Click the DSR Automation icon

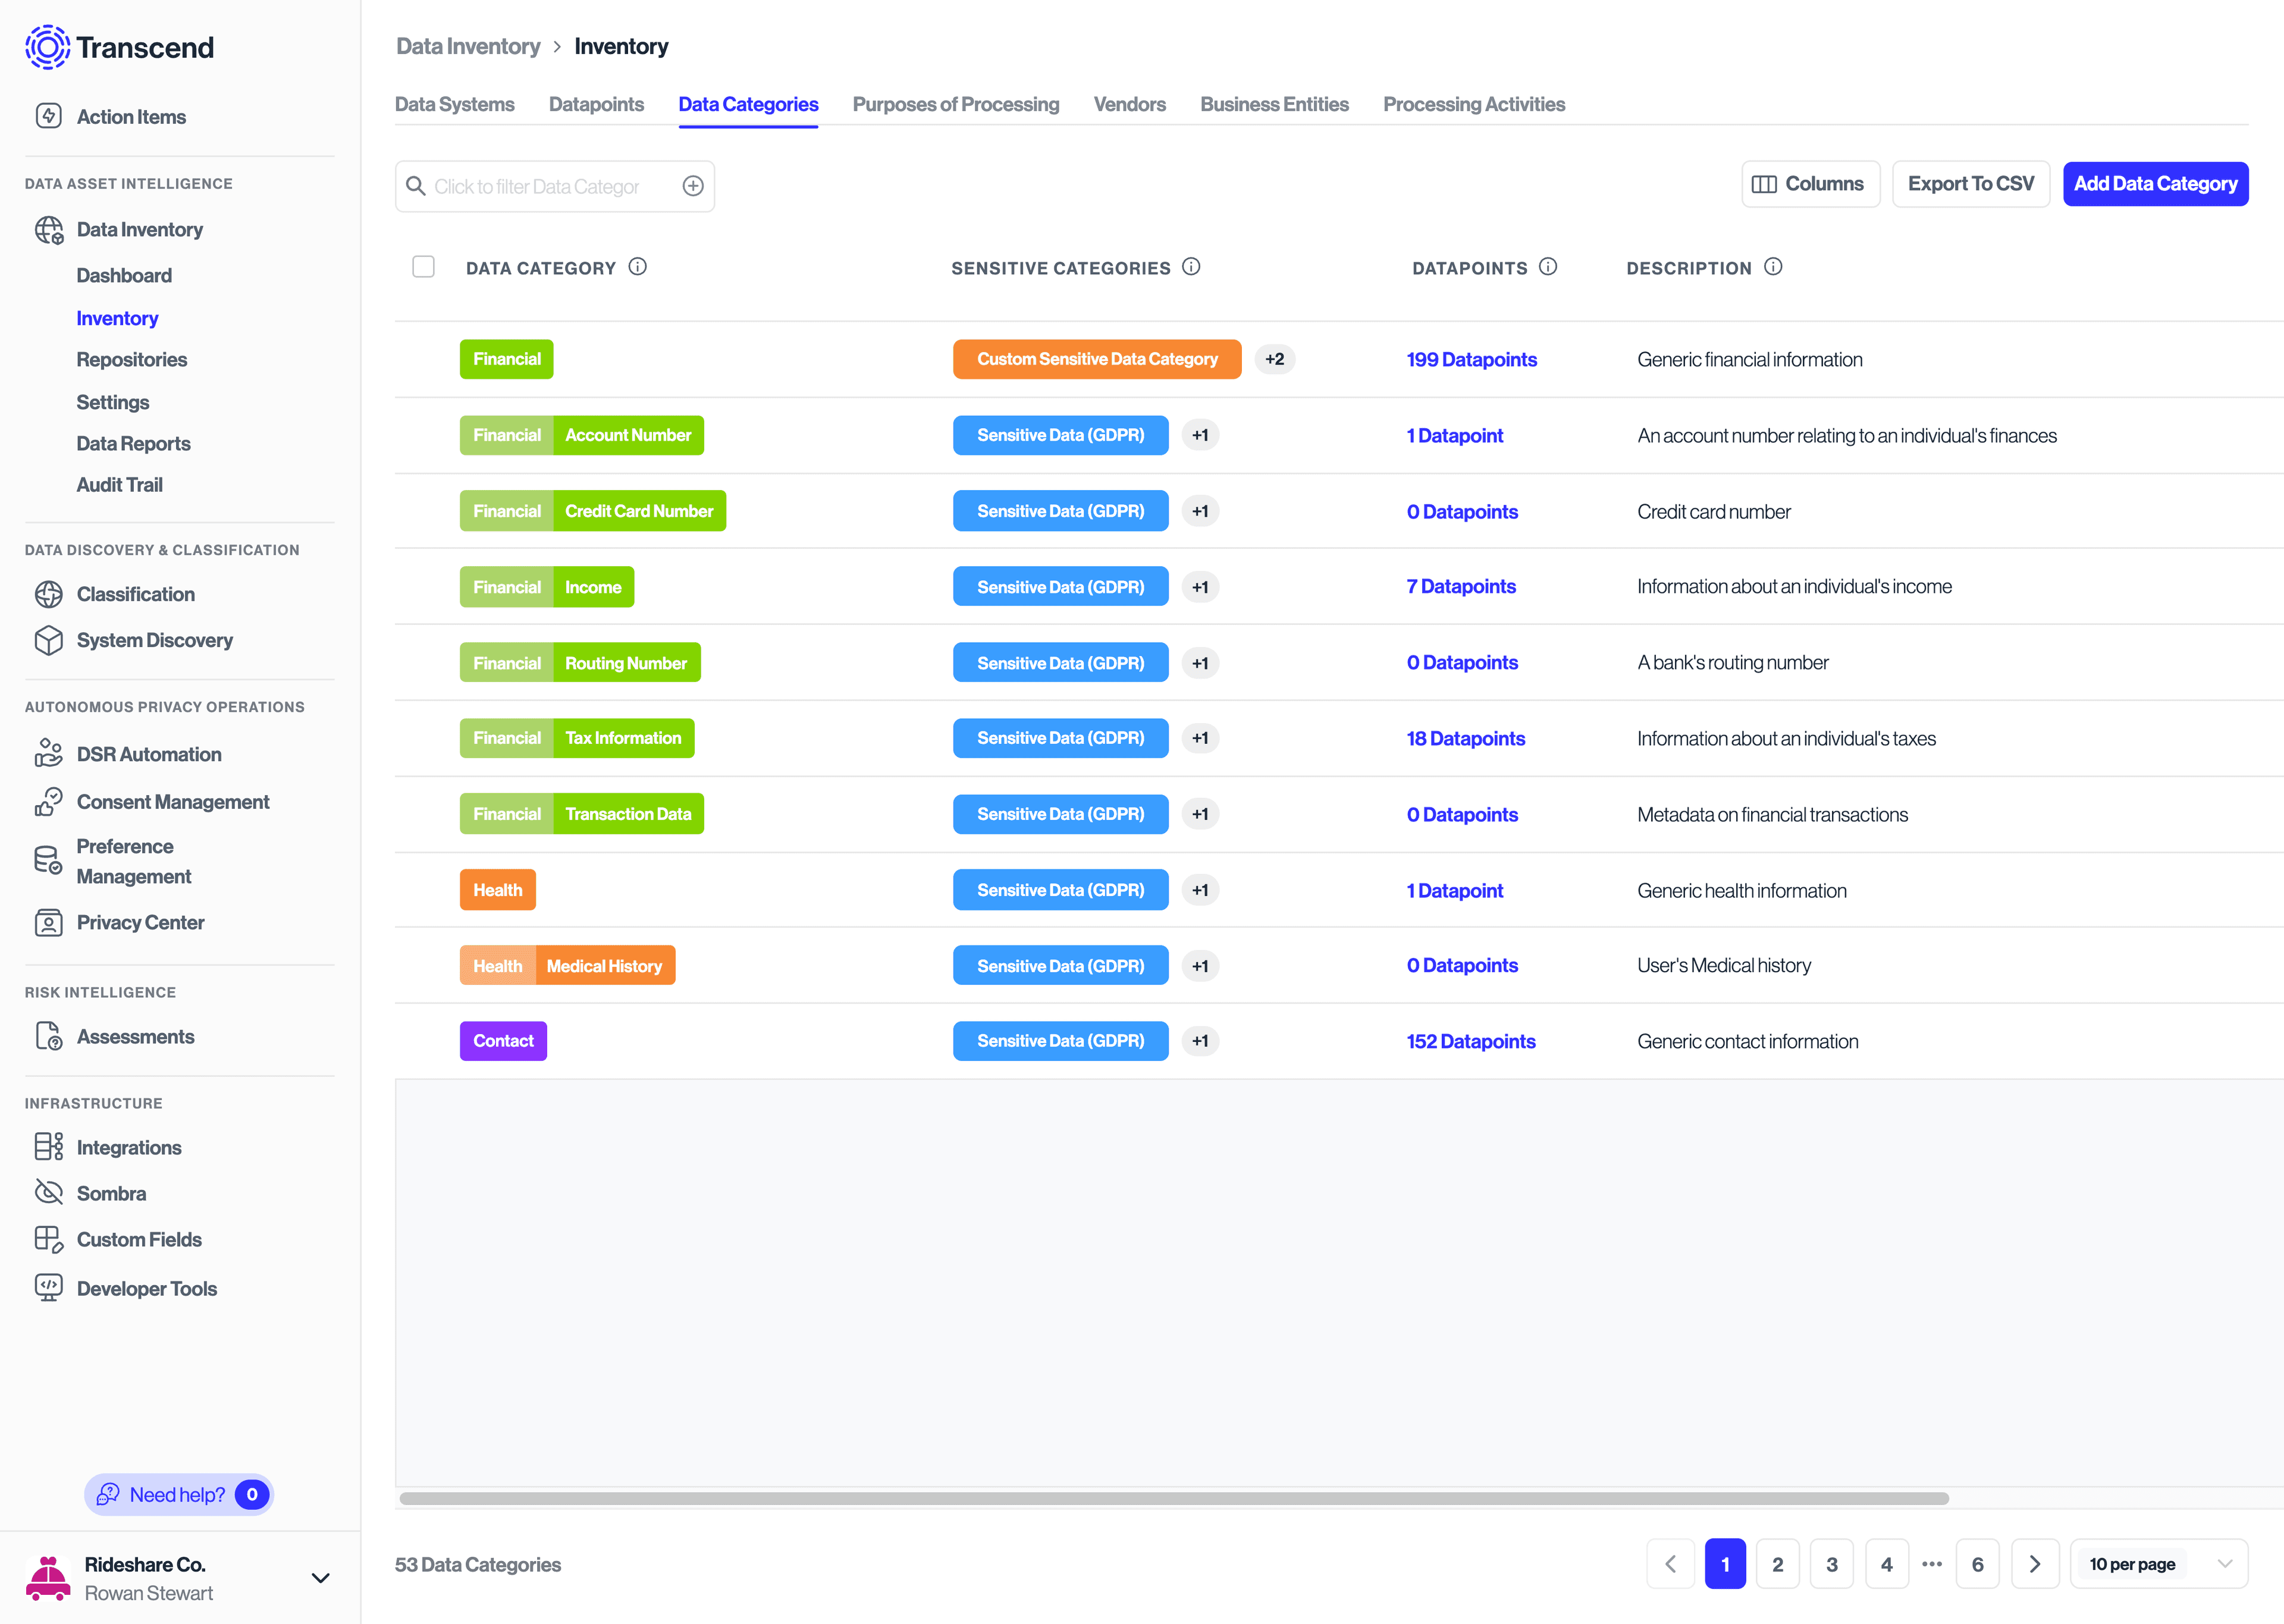coord(50,754)
